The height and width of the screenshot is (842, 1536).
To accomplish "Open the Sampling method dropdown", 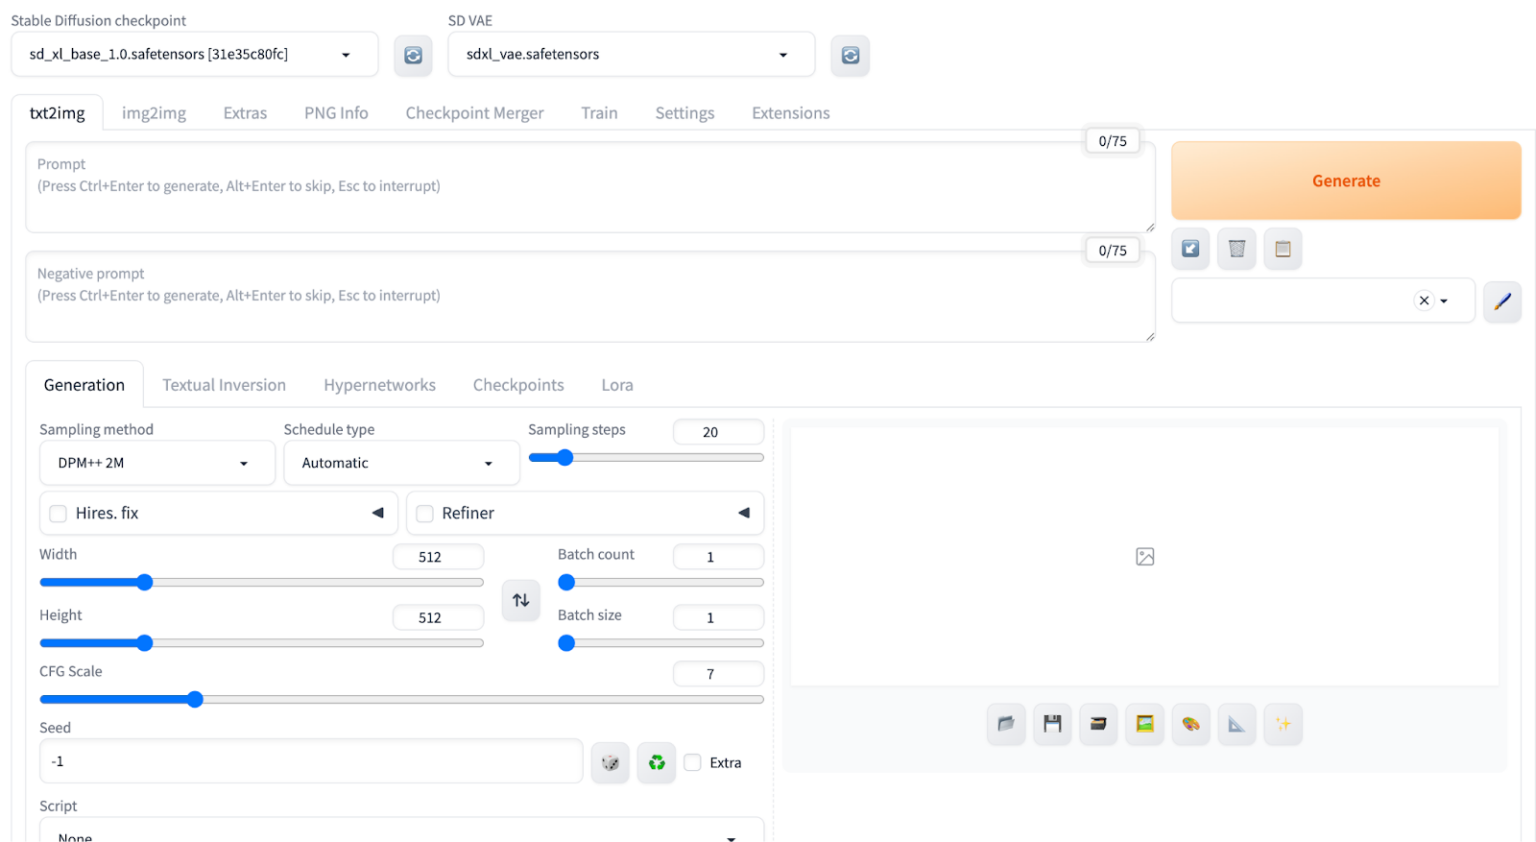I will (x=156, y=463).
